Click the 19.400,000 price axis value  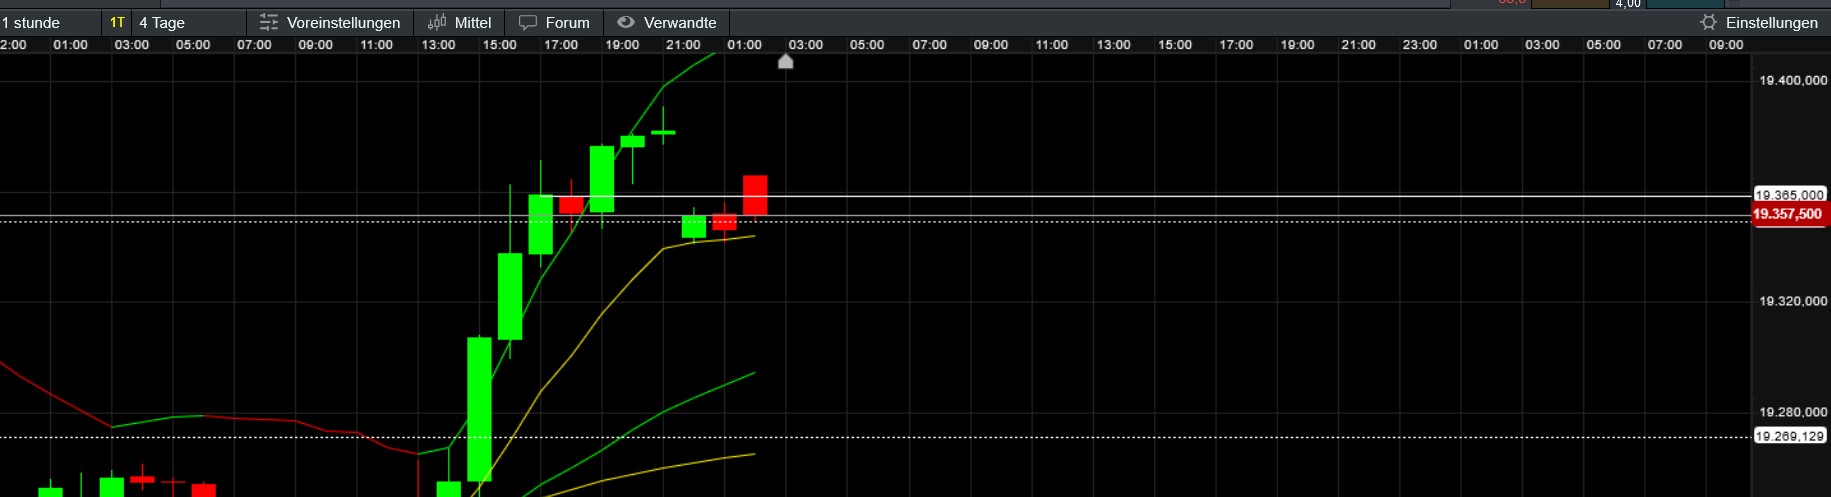(x=1793, y=80)
